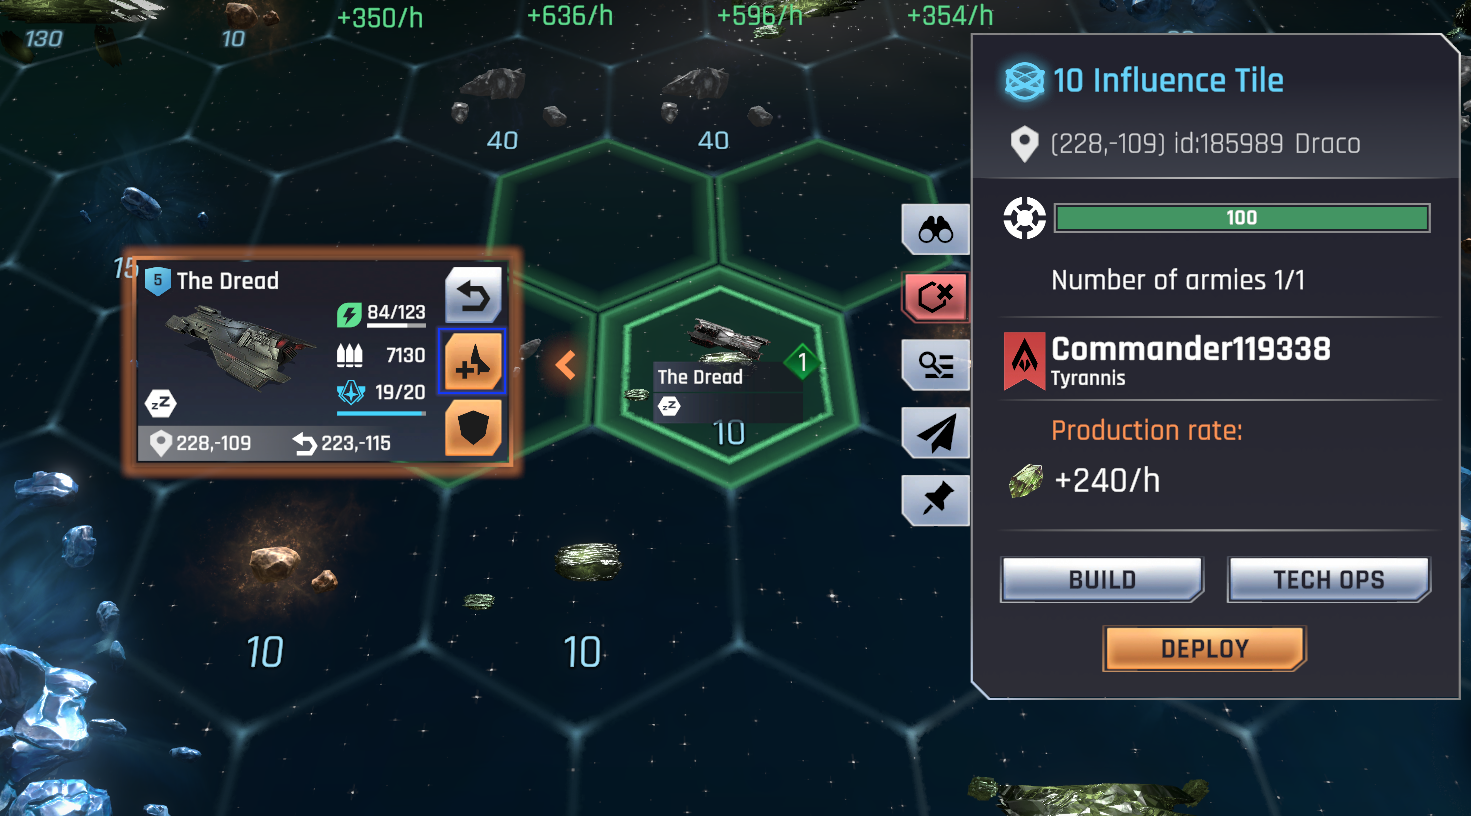The height and width of the screenshot is (816, 1471).
Task: Click the Tyrannis faction red emblem
Action: click(1024, 361)
